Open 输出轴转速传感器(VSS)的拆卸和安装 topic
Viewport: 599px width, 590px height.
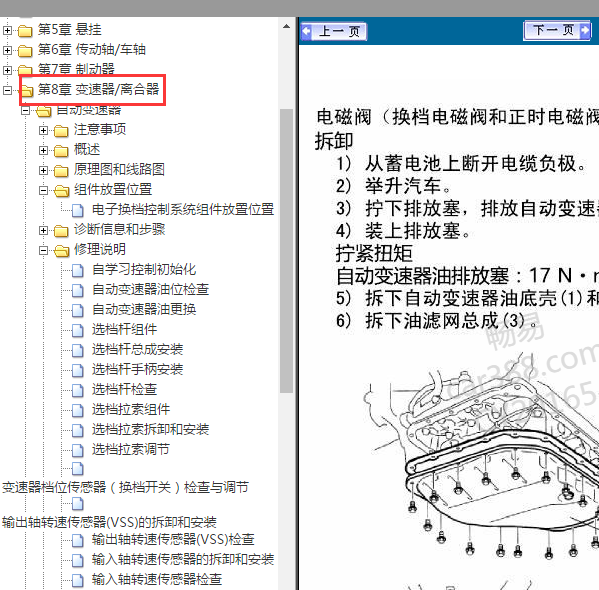coord(109,522)
